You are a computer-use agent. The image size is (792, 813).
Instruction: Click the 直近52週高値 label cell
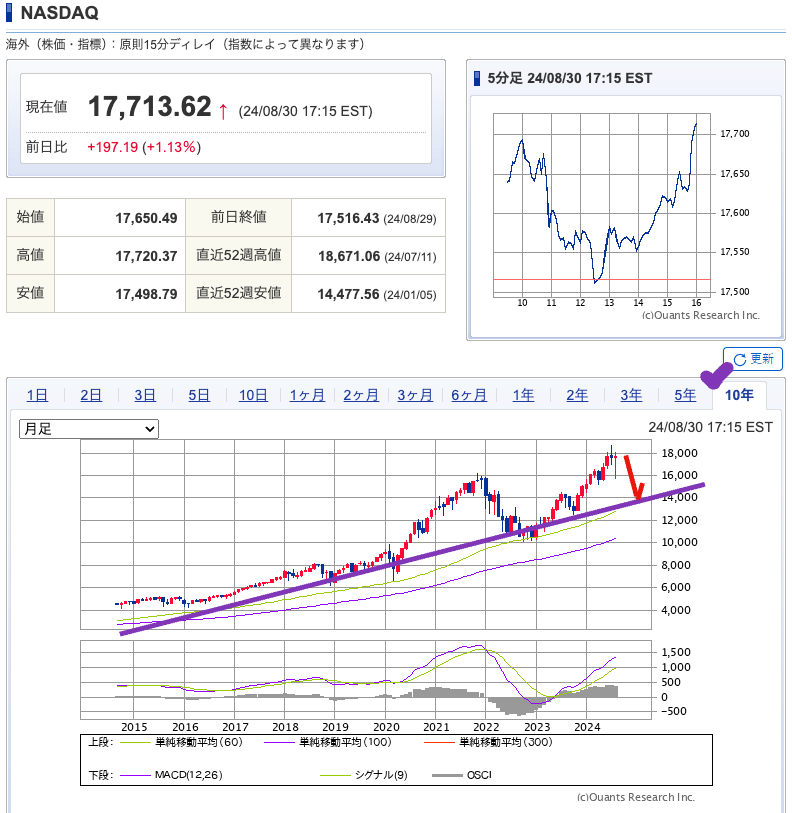point(239,256)
